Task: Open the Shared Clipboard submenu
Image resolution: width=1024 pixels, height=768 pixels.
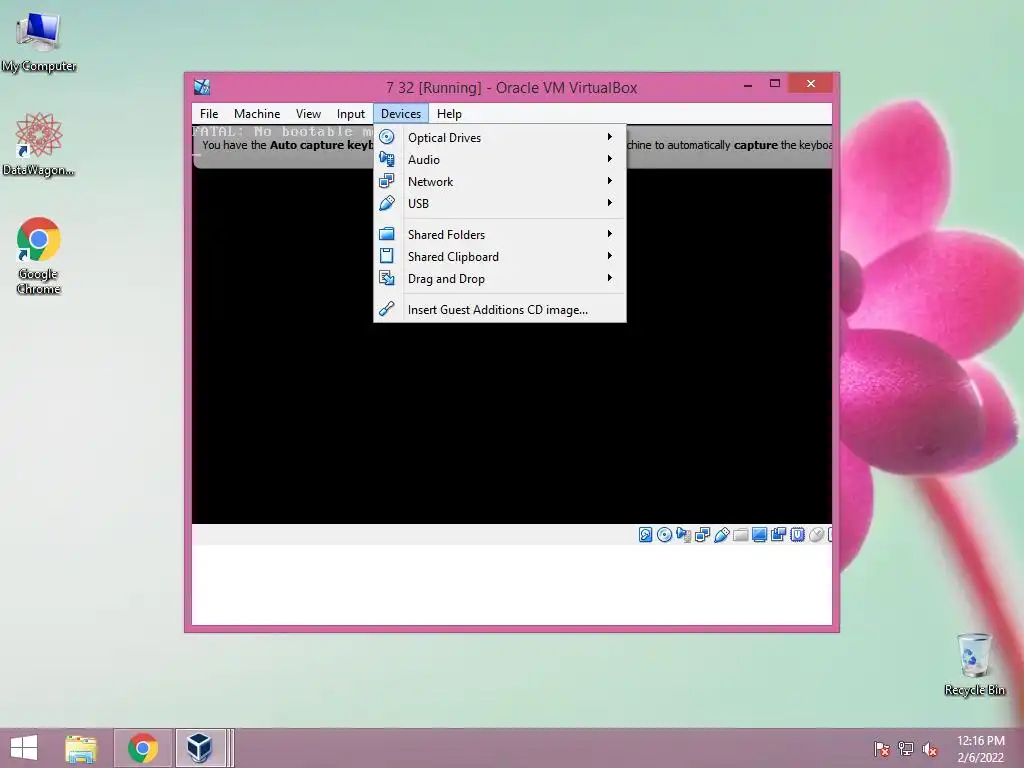Action: coord(500,257)
